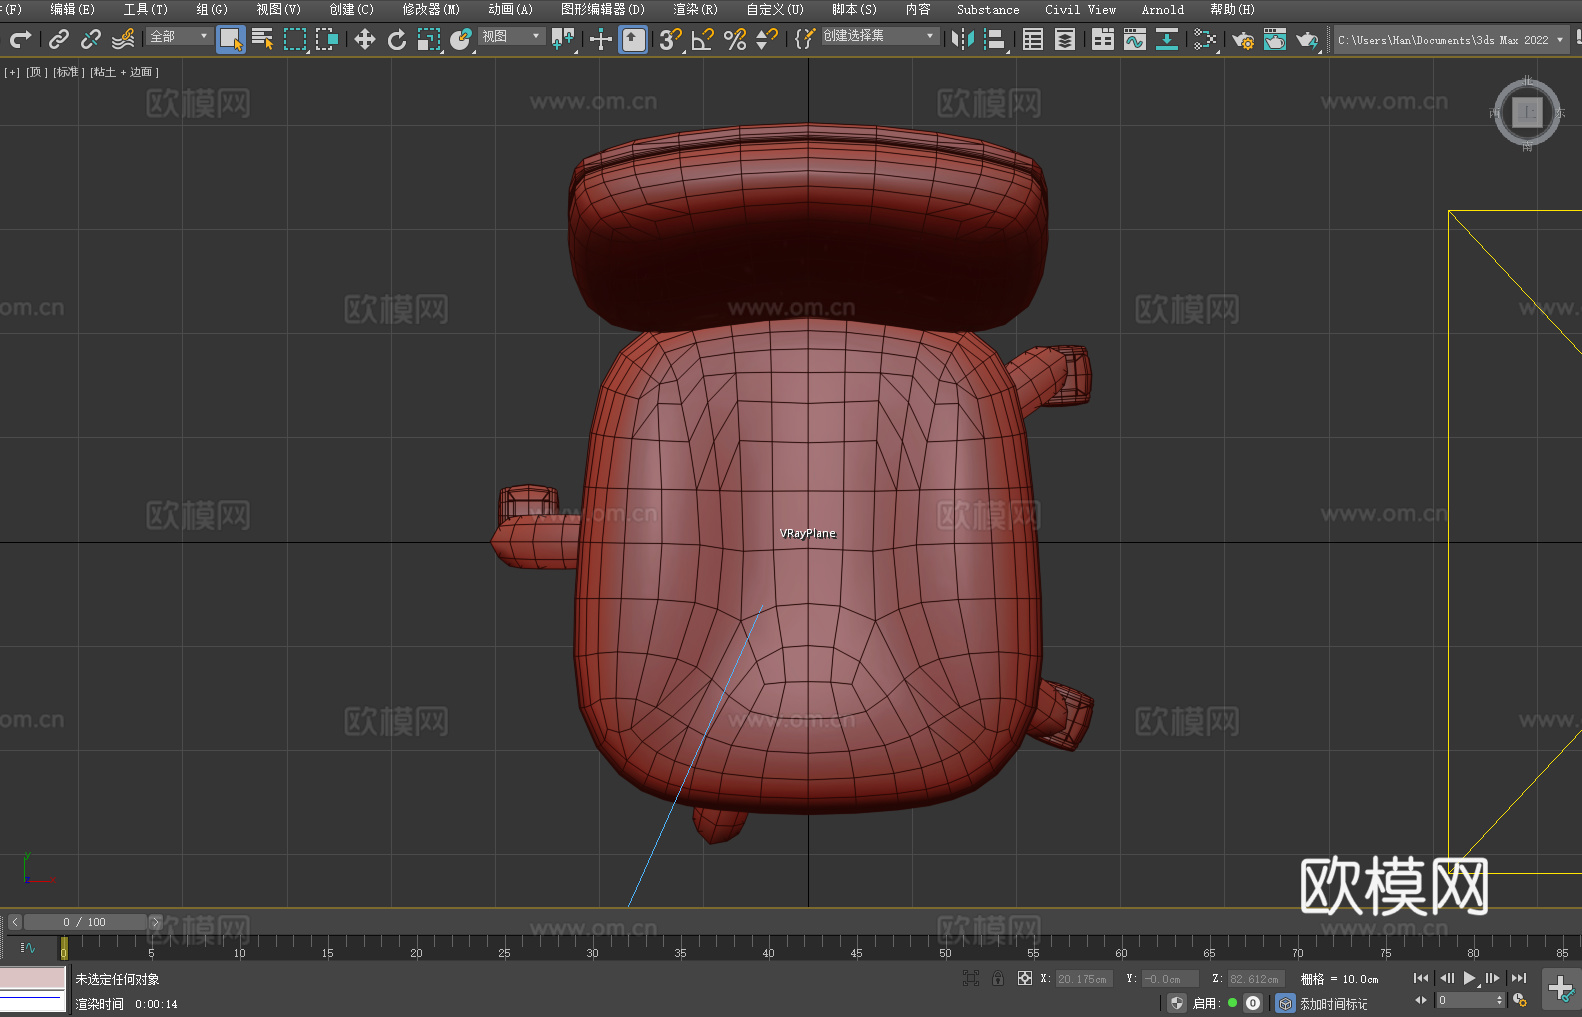Image resolution: width=1582 pixels, height=1017 pixels.
Task: Click the Z coordinate field
Action: coord(1256,979)
